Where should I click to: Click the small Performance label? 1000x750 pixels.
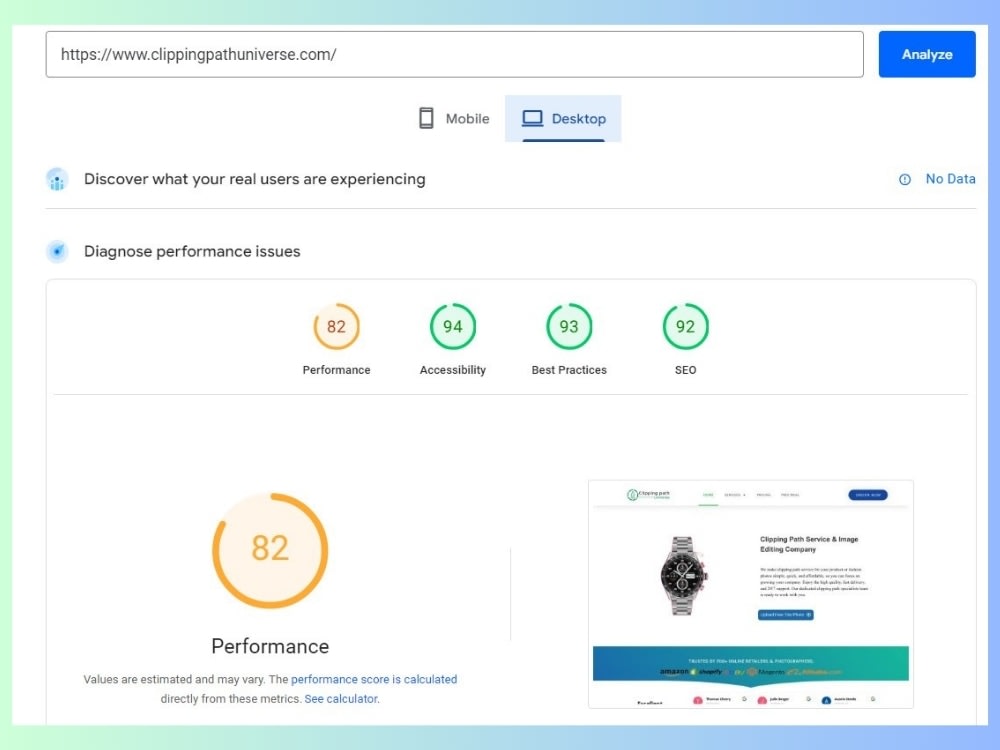pyautogui.click(x=336, y=370)
